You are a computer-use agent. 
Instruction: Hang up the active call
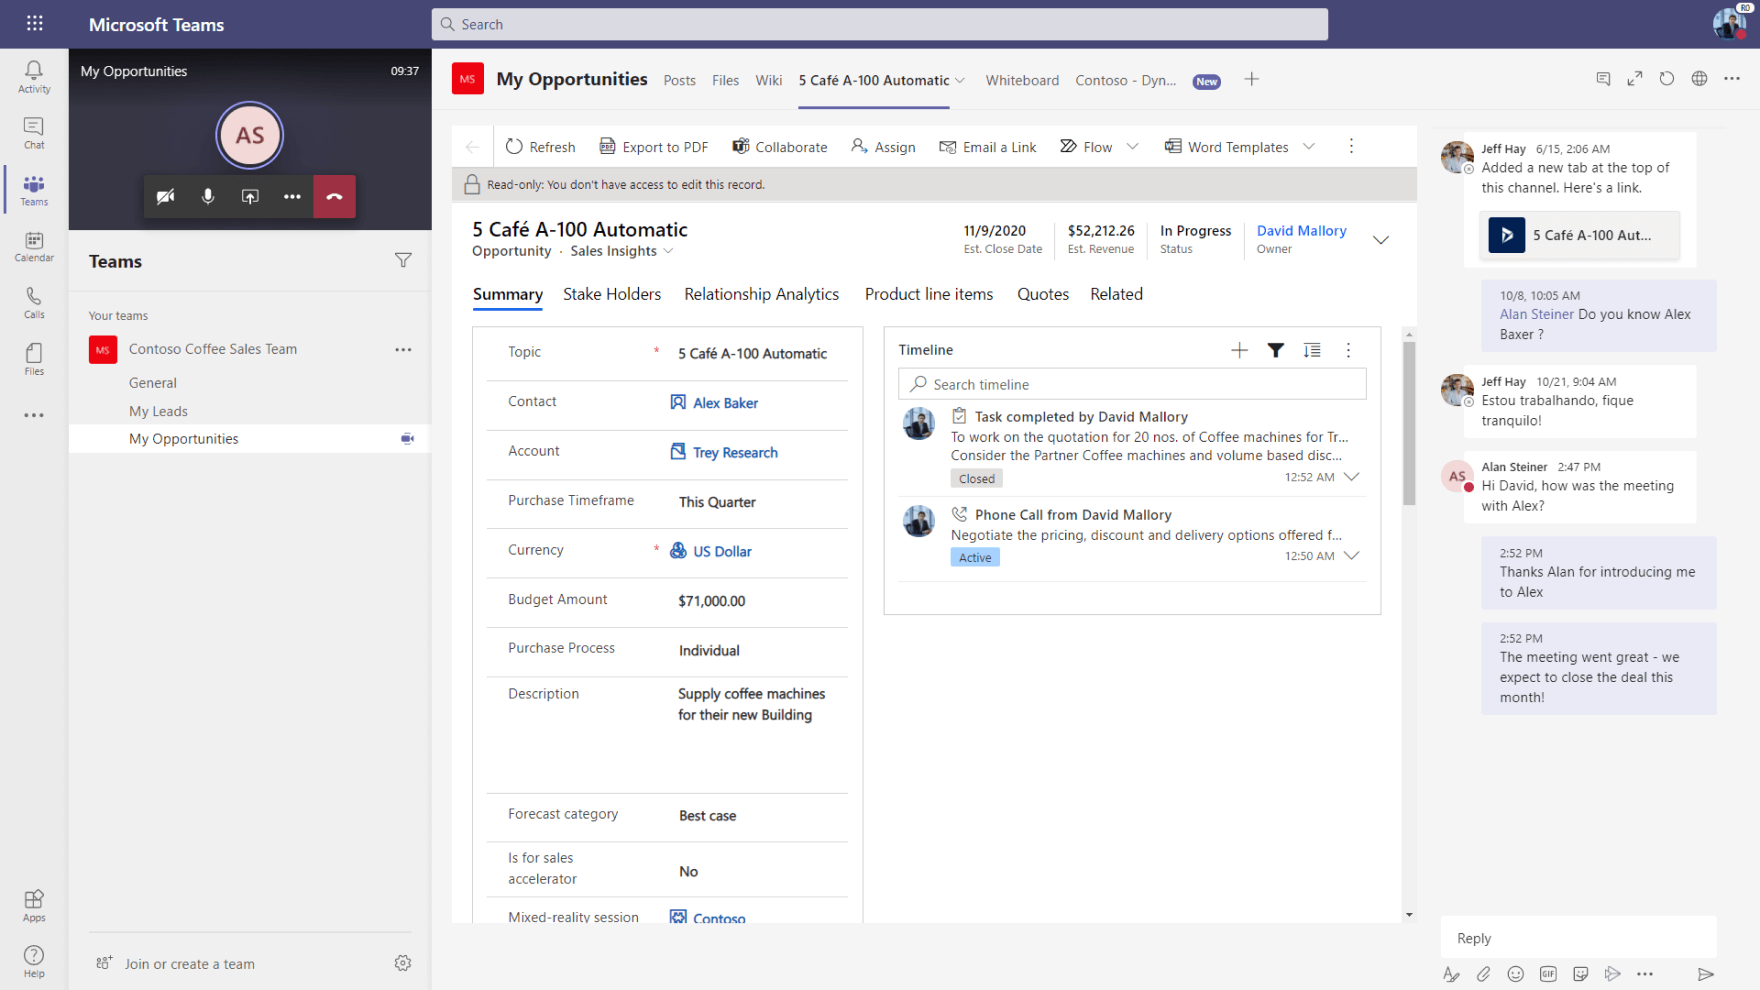click(334, 196)
